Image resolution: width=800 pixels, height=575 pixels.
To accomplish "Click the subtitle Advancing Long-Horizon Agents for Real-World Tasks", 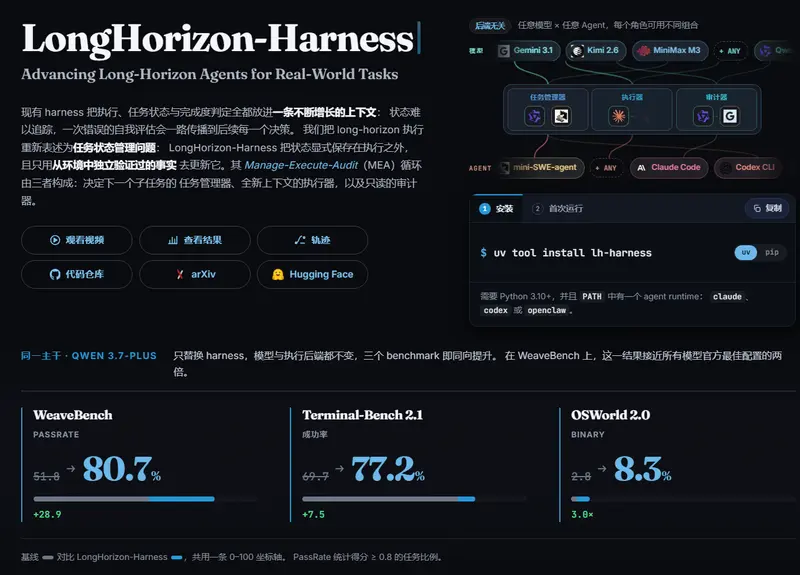I will (210, 74).
